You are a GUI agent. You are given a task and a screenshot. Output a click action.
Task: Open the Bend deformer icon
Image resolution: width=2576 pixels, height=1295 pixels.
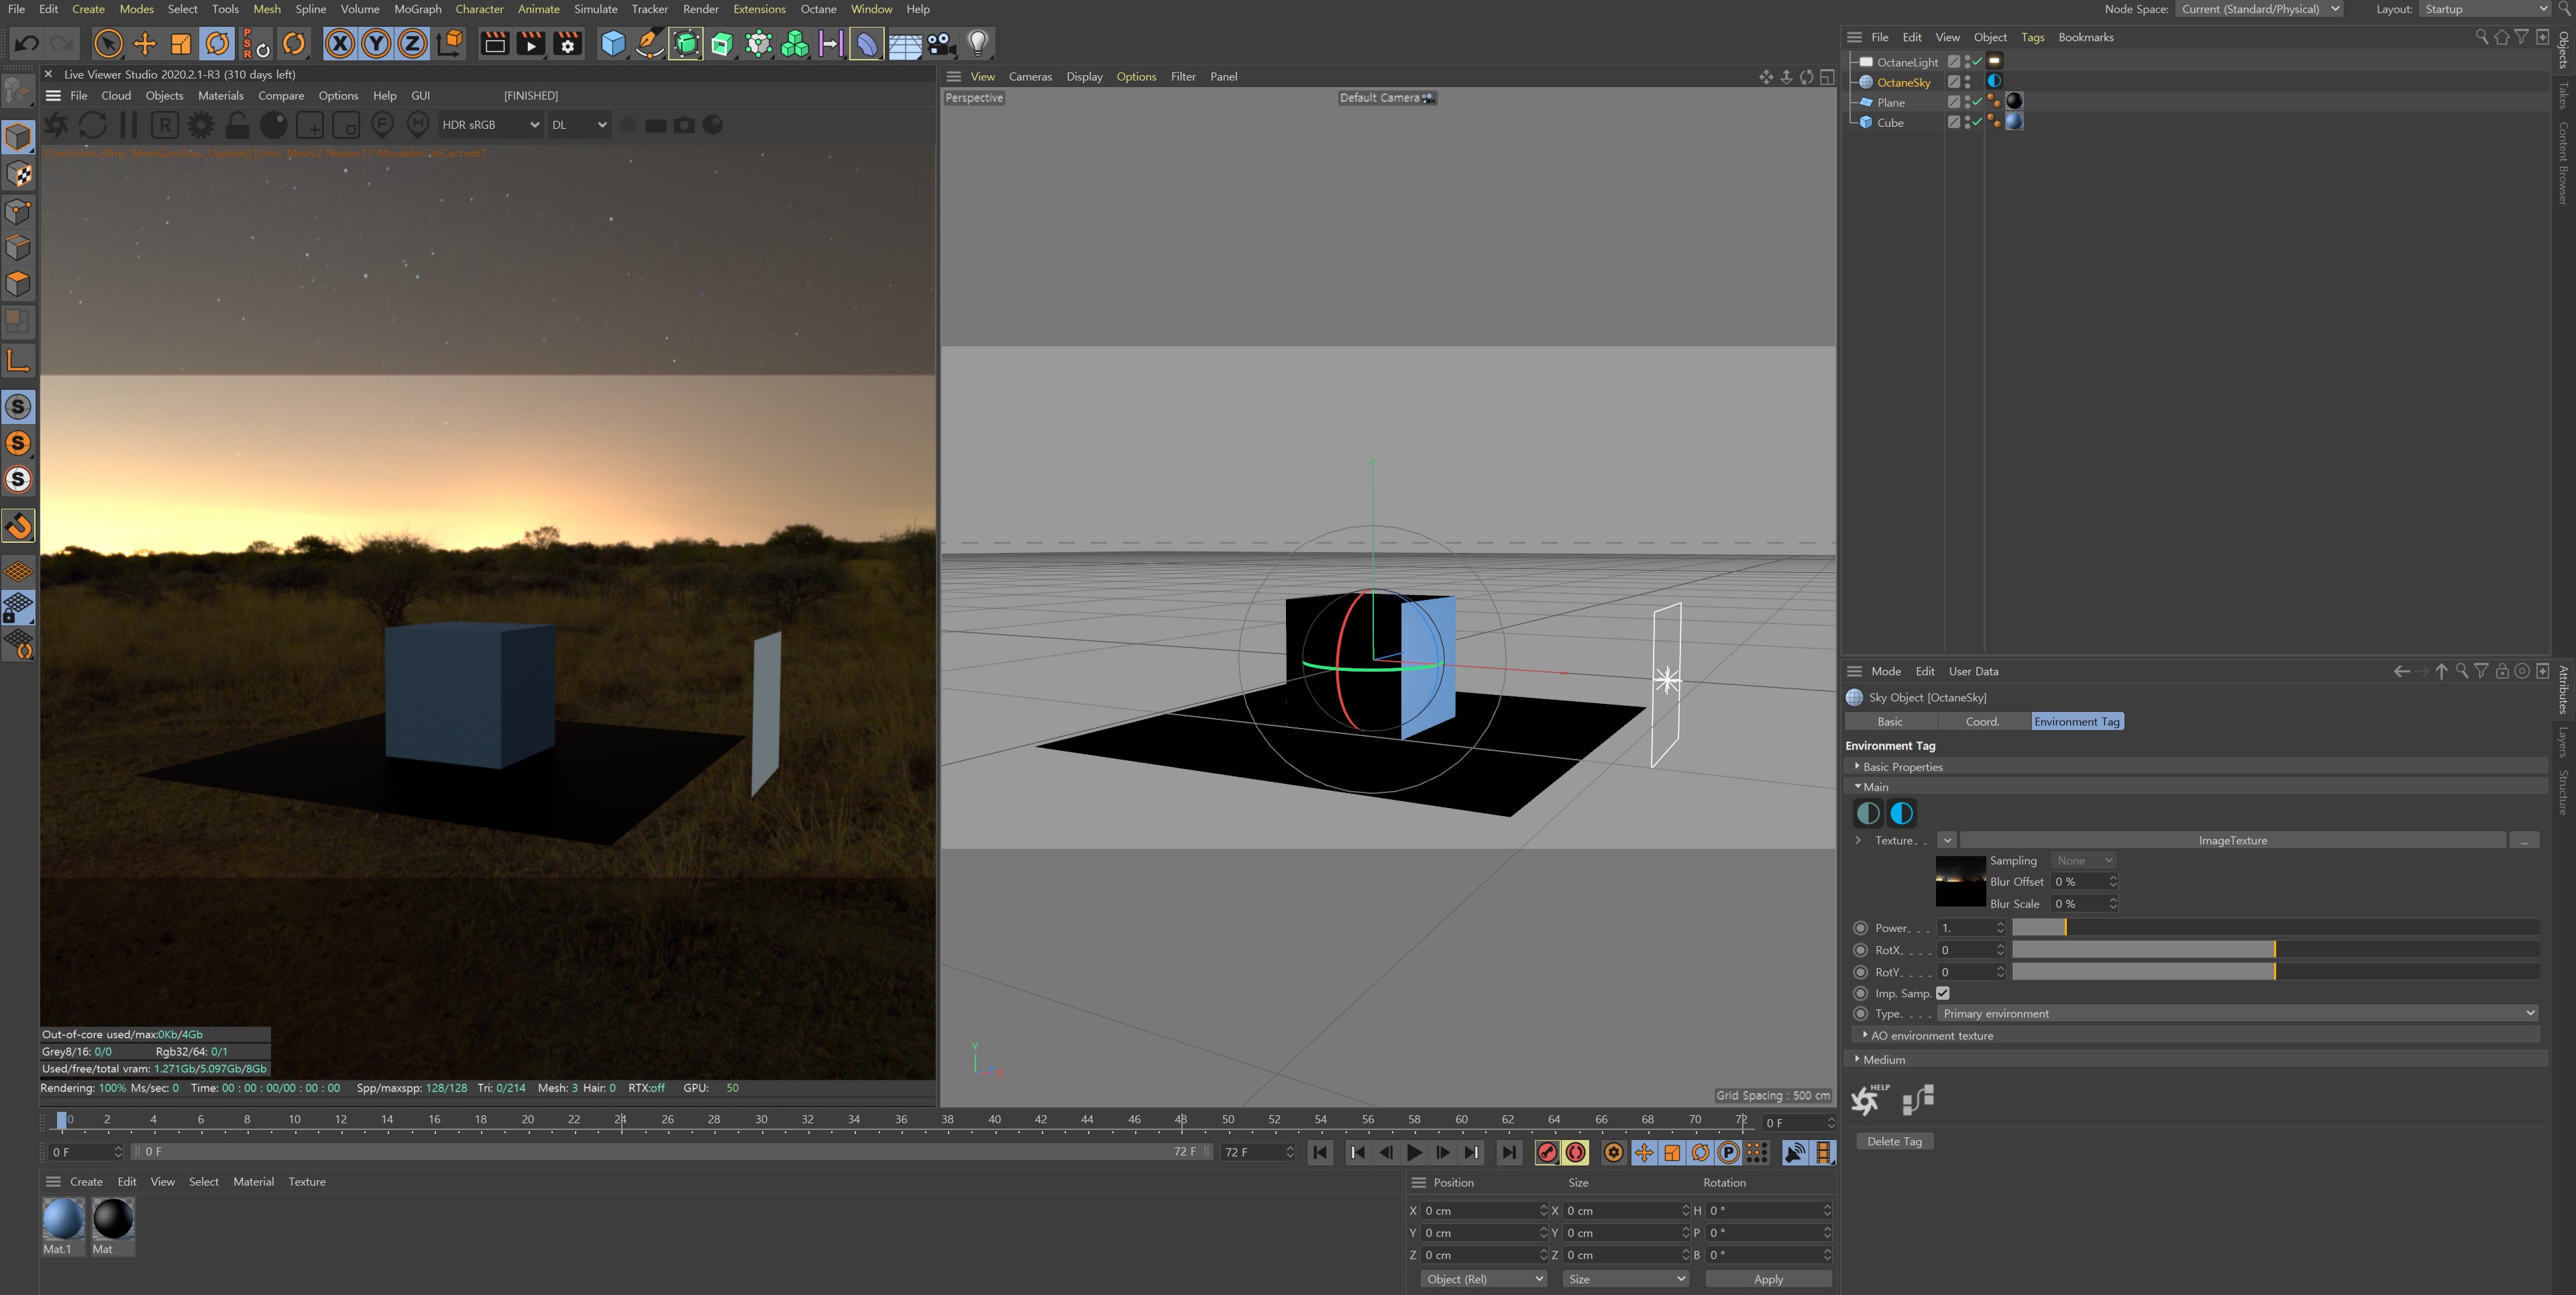click(x=867, y=44)
